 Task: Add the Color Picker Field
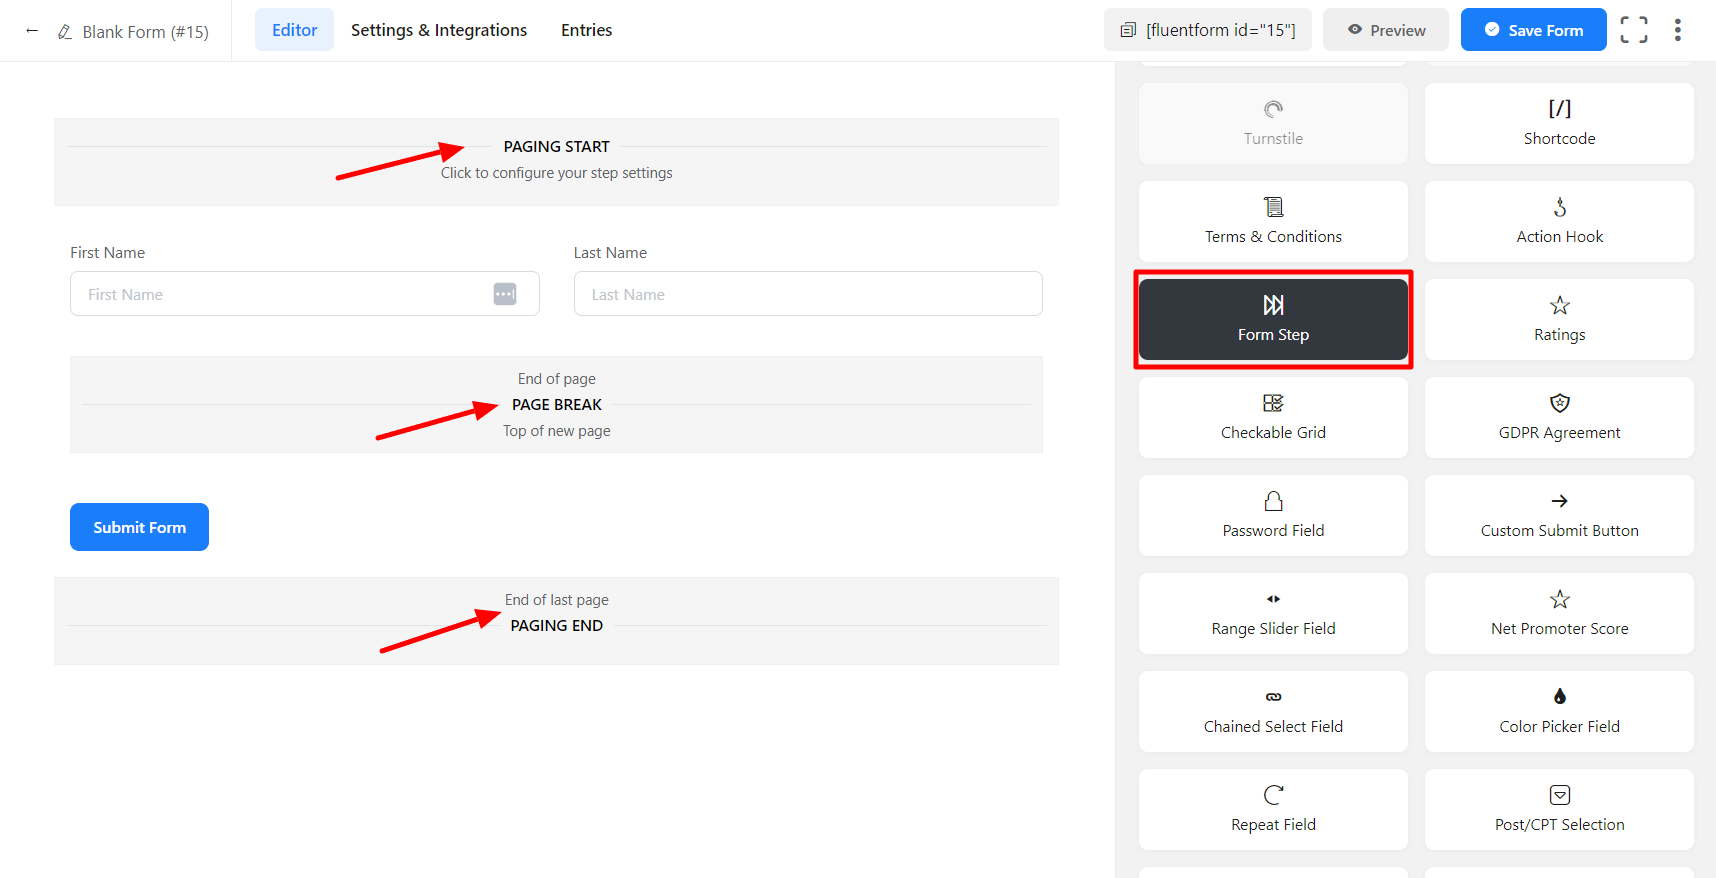[1558, 711]
